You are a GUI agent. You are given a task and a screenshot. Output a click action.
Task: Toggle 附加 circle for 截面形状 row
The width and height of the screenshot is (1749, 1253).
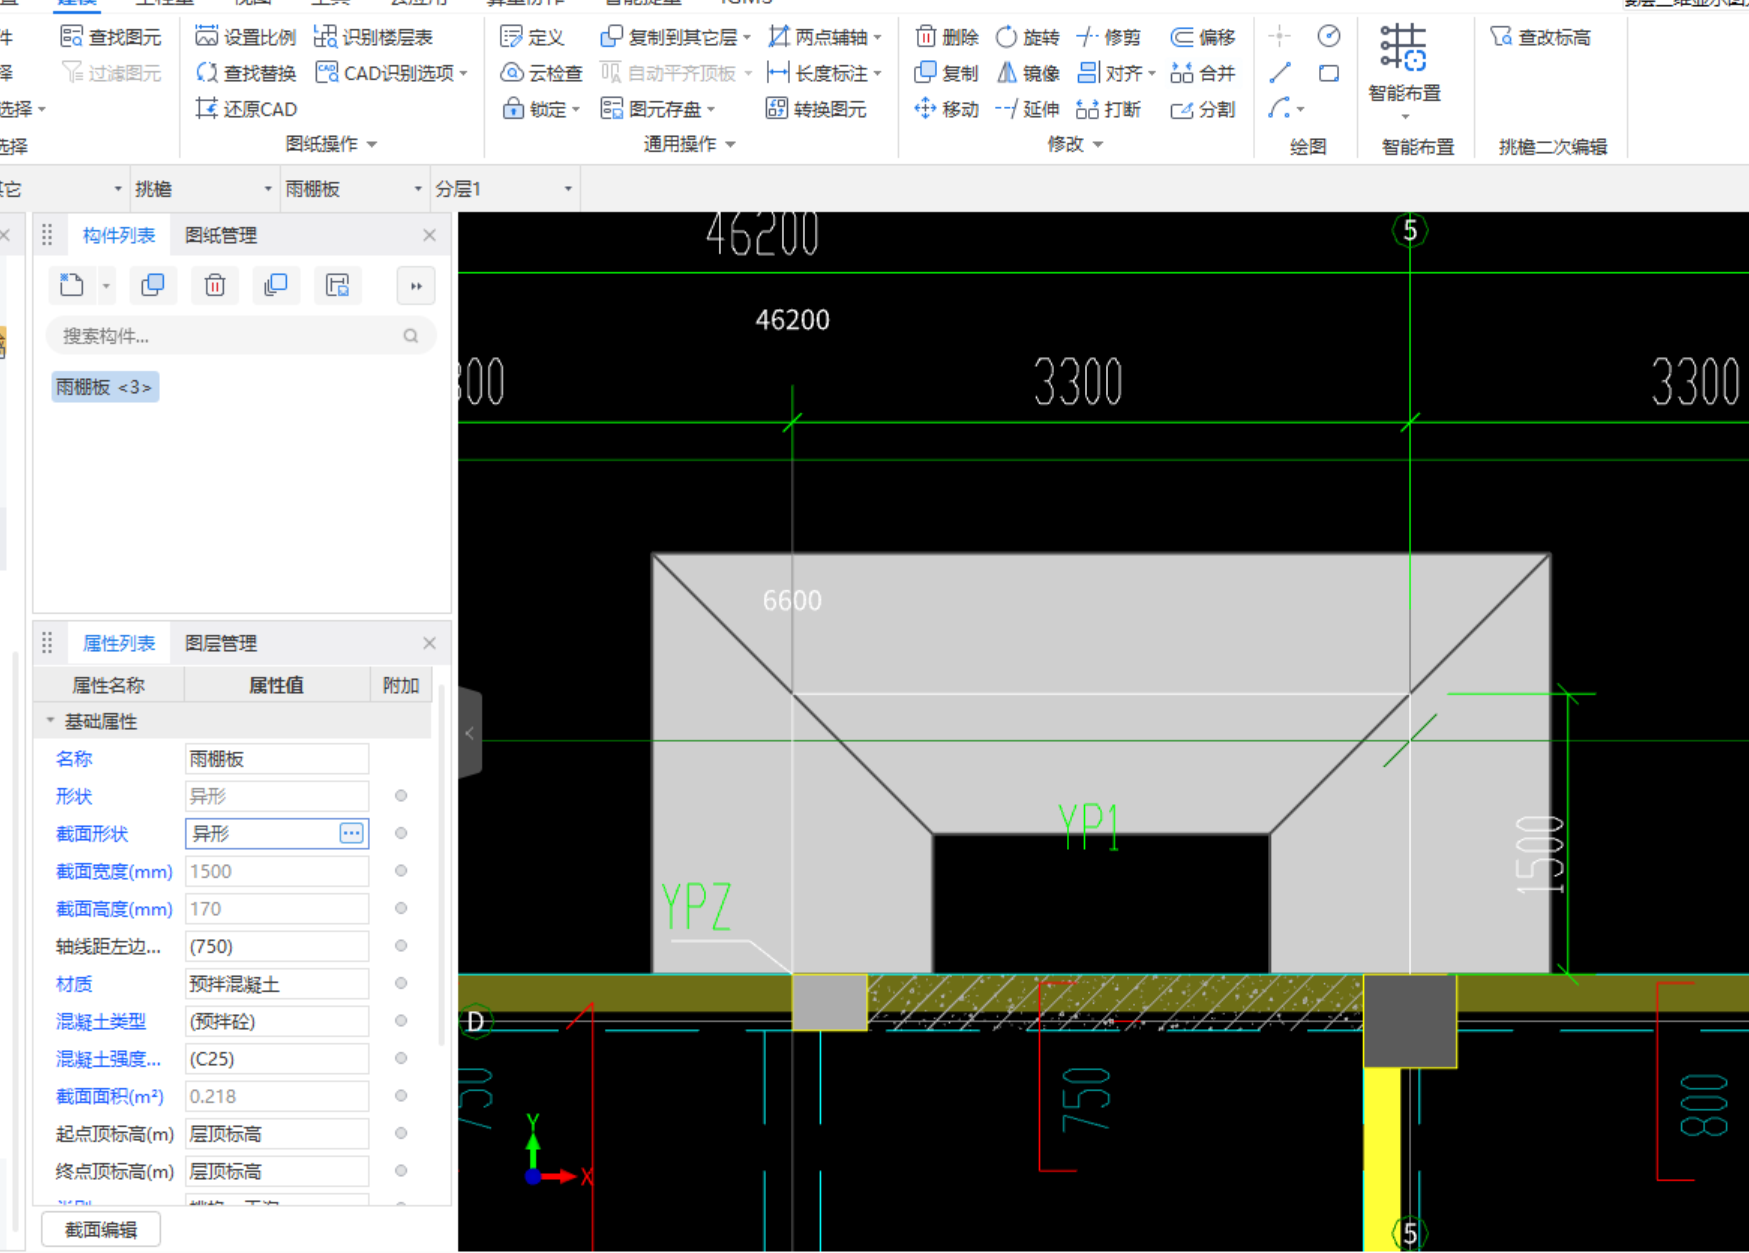tap(401, 833)
